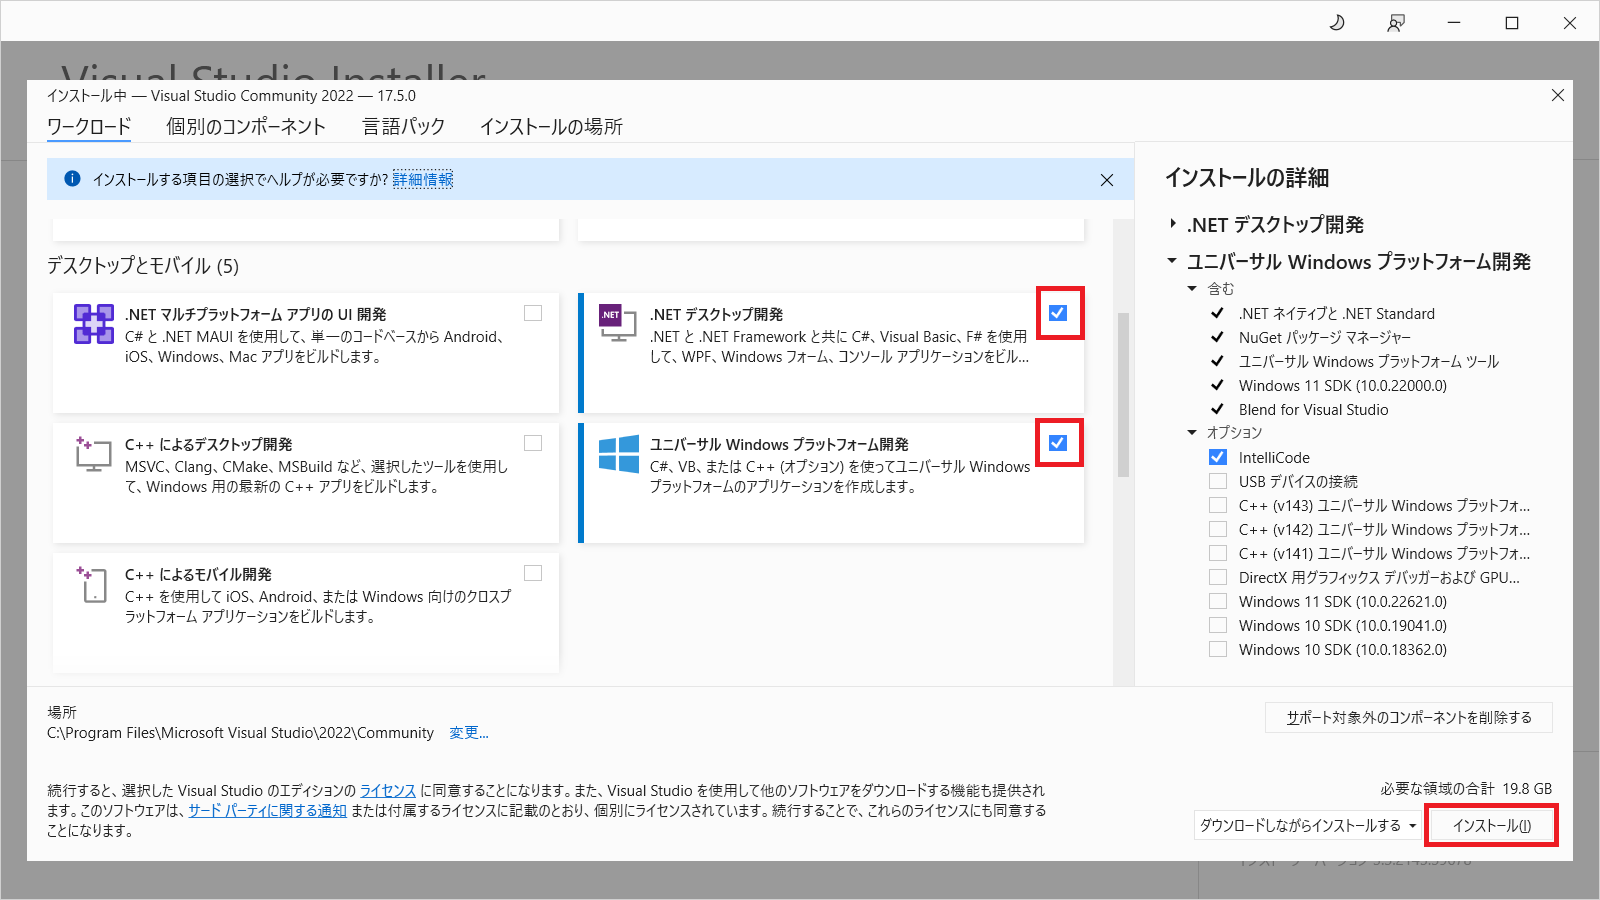This screenshot has width=1600, height=900.
Task: Enable C++ (v142) Universal Windows Platform tools
Action: [x=1218, y=529]
